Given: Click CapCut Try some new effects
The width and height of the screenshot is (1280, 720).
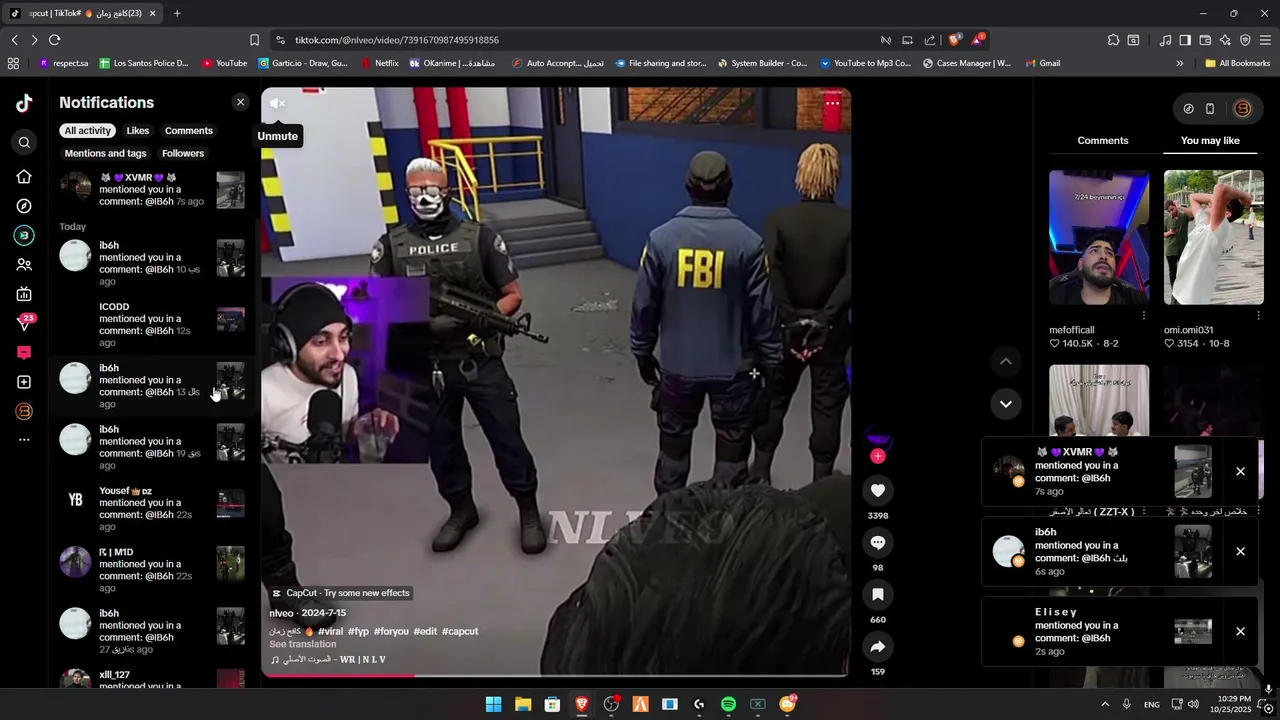Looking at the screenshot, I should tap(341, 593).
